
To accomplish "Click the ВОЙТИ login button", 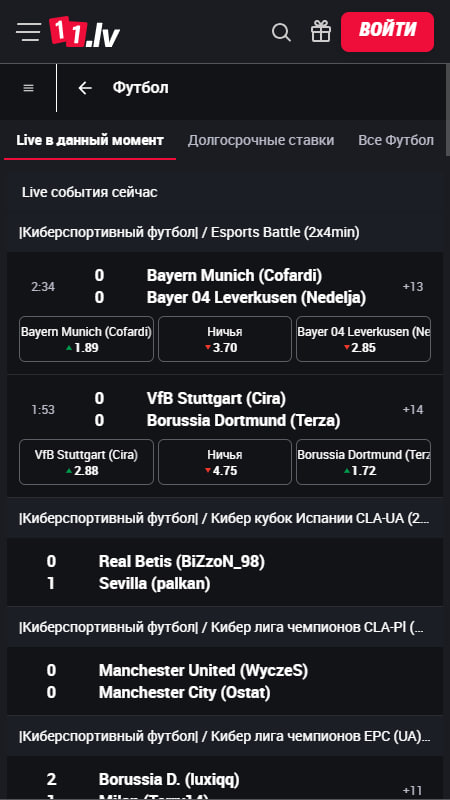I will click(x=387, y=32).
